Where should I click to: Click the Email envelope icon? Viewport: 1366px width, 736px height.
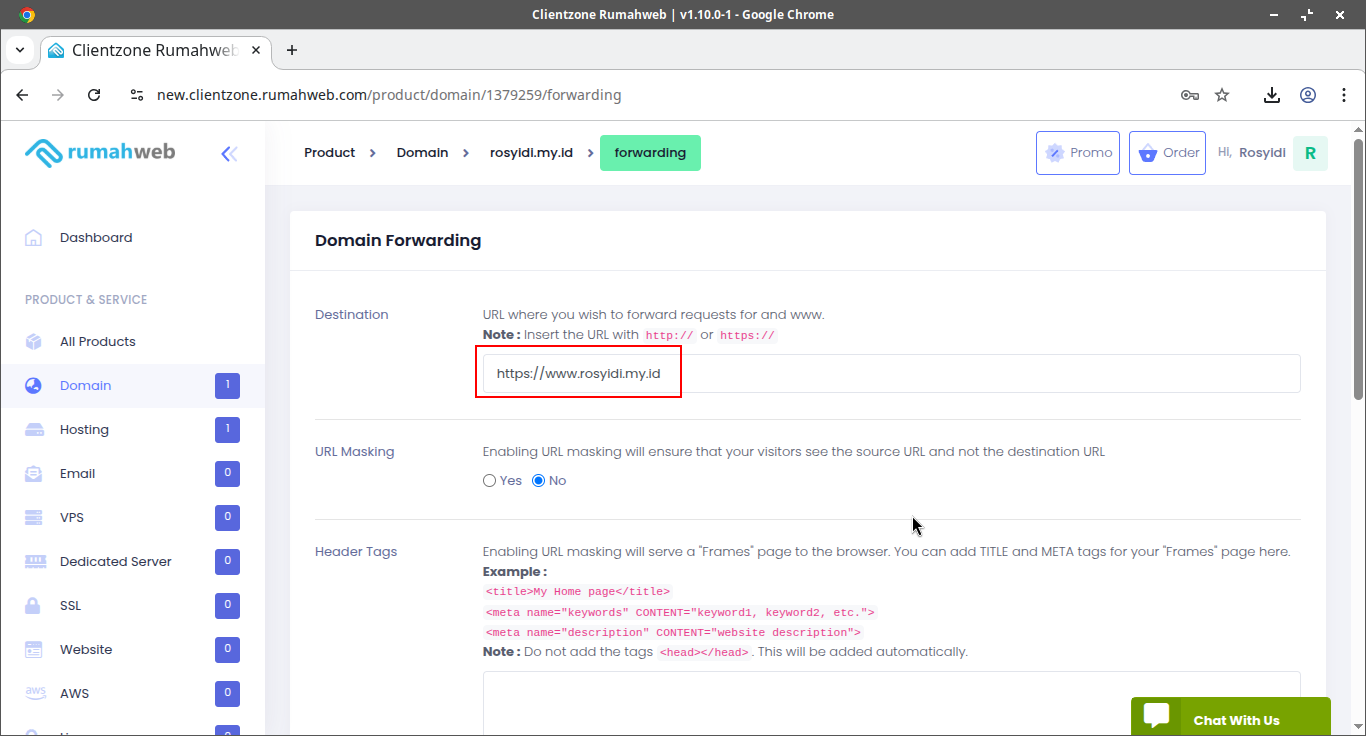point(34,474)
